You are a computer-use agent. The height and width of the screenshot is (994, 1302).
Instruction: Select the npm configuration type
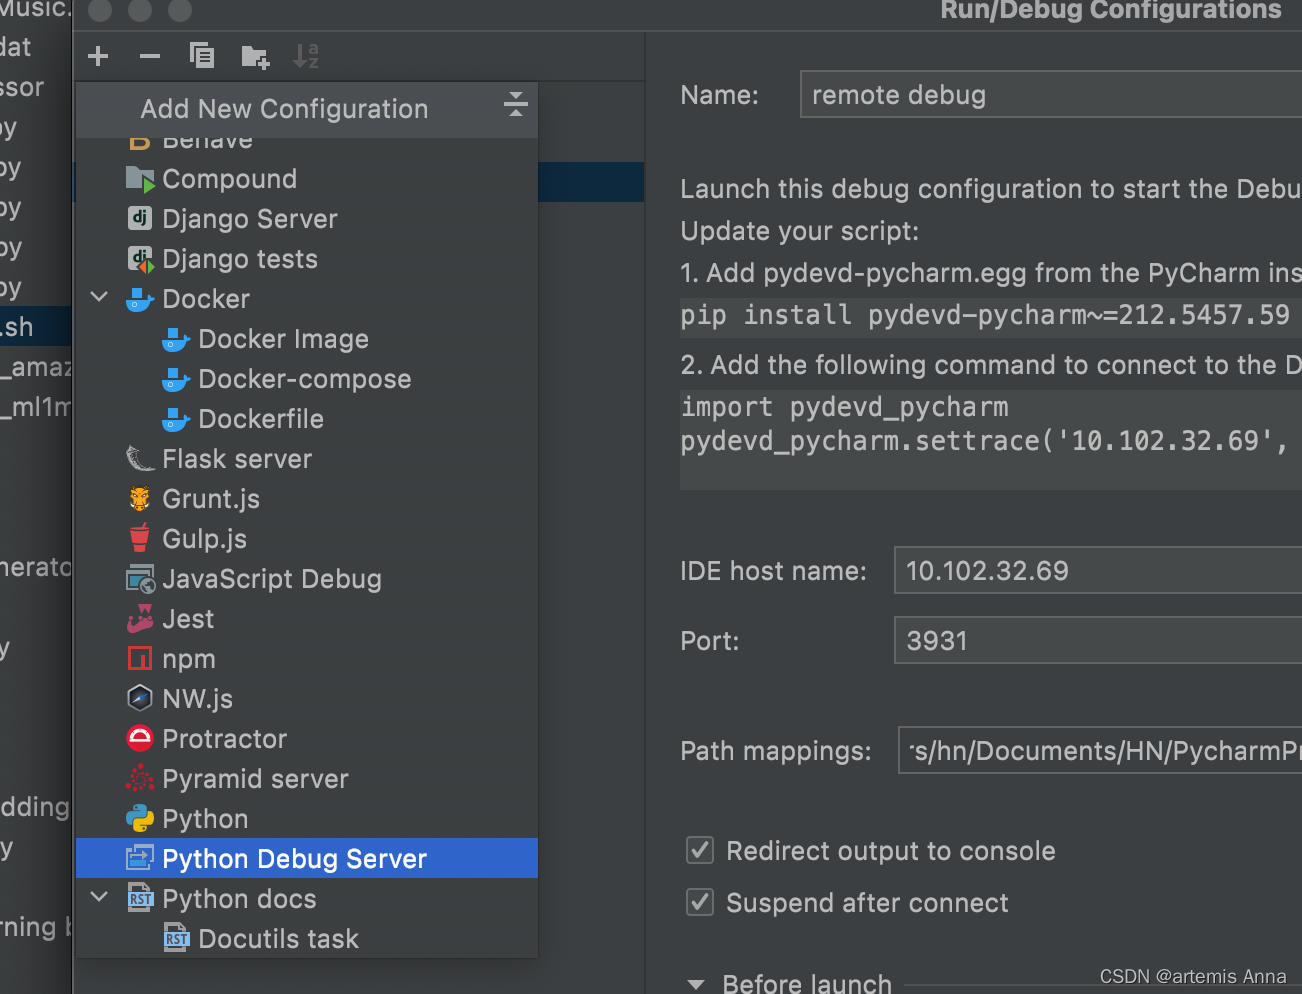click(x=306, y=659)
